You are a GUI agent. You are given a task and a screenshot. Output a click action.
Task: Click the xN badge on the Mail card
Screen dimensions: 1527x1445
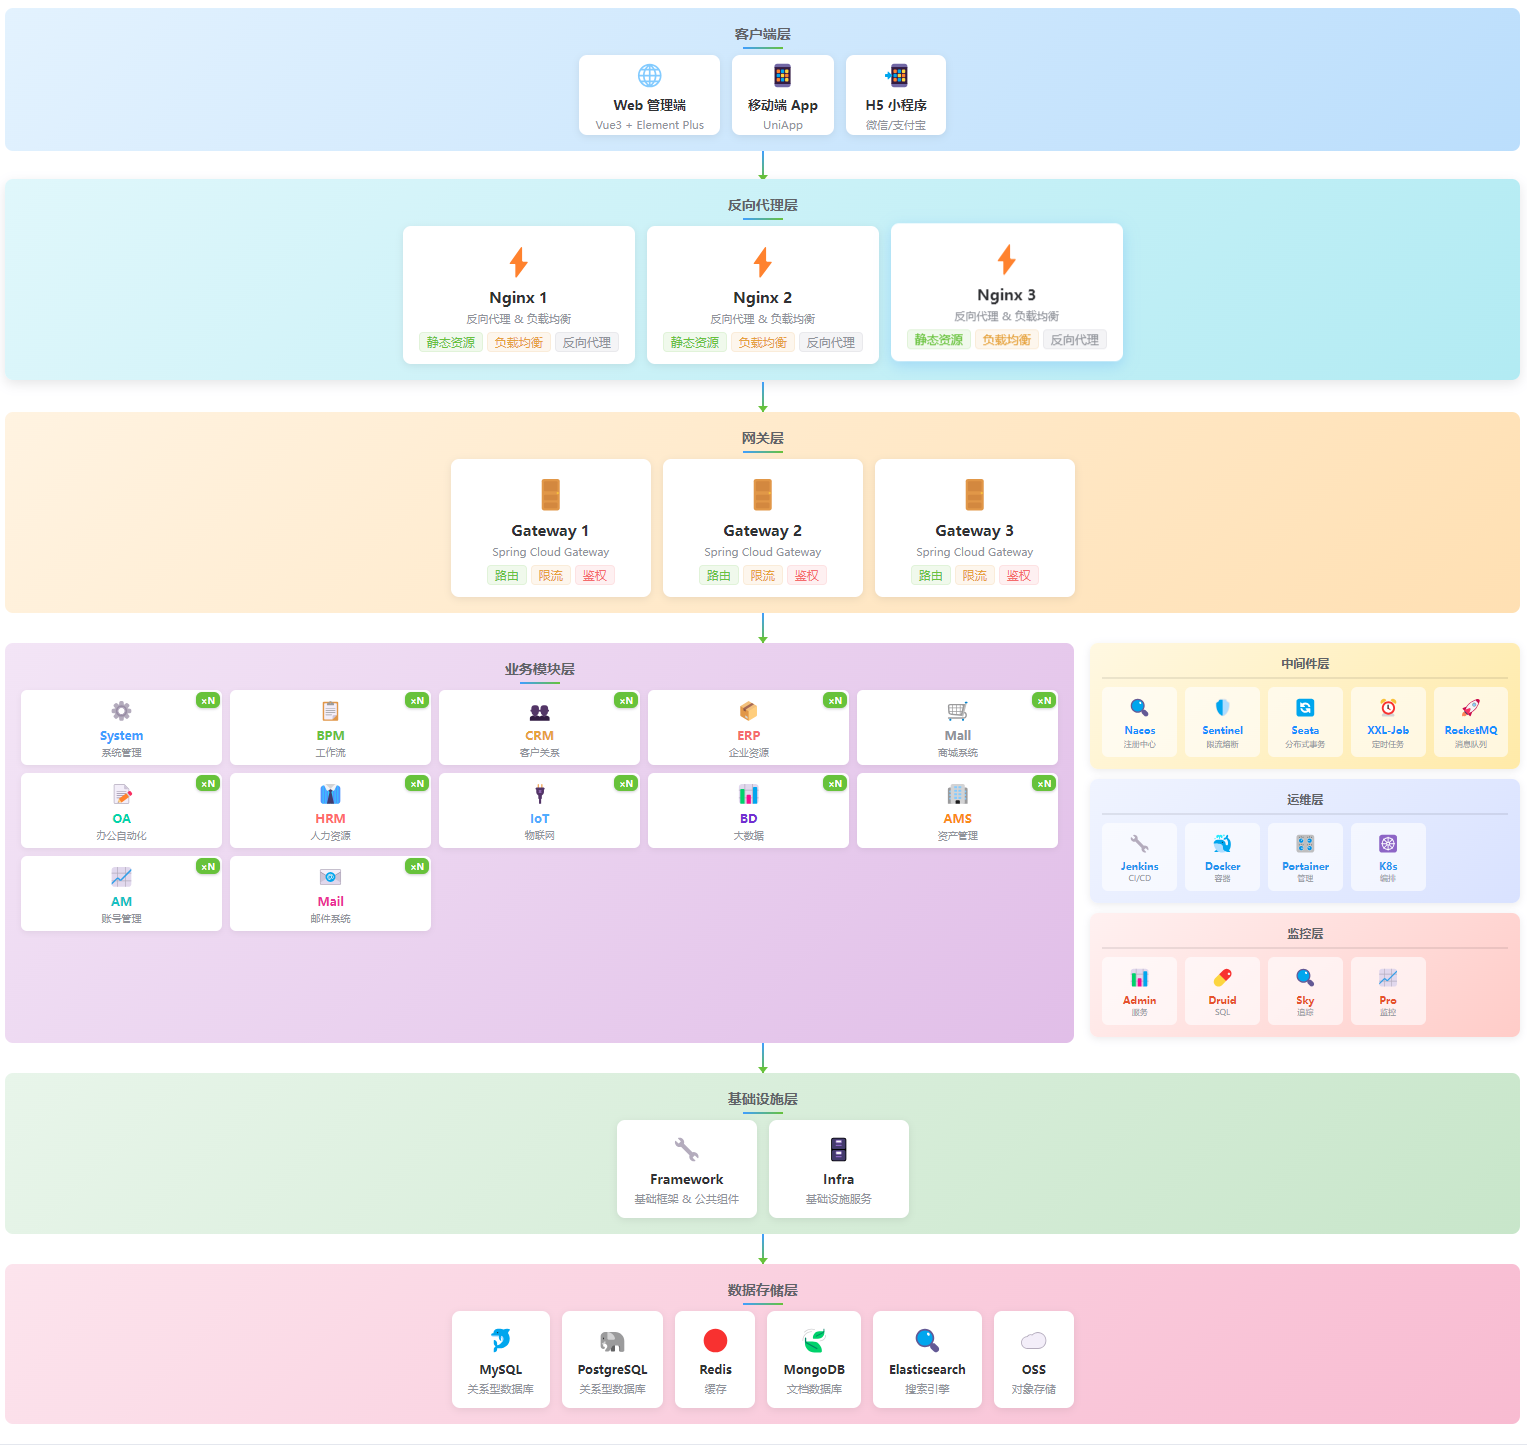[417, 867]
